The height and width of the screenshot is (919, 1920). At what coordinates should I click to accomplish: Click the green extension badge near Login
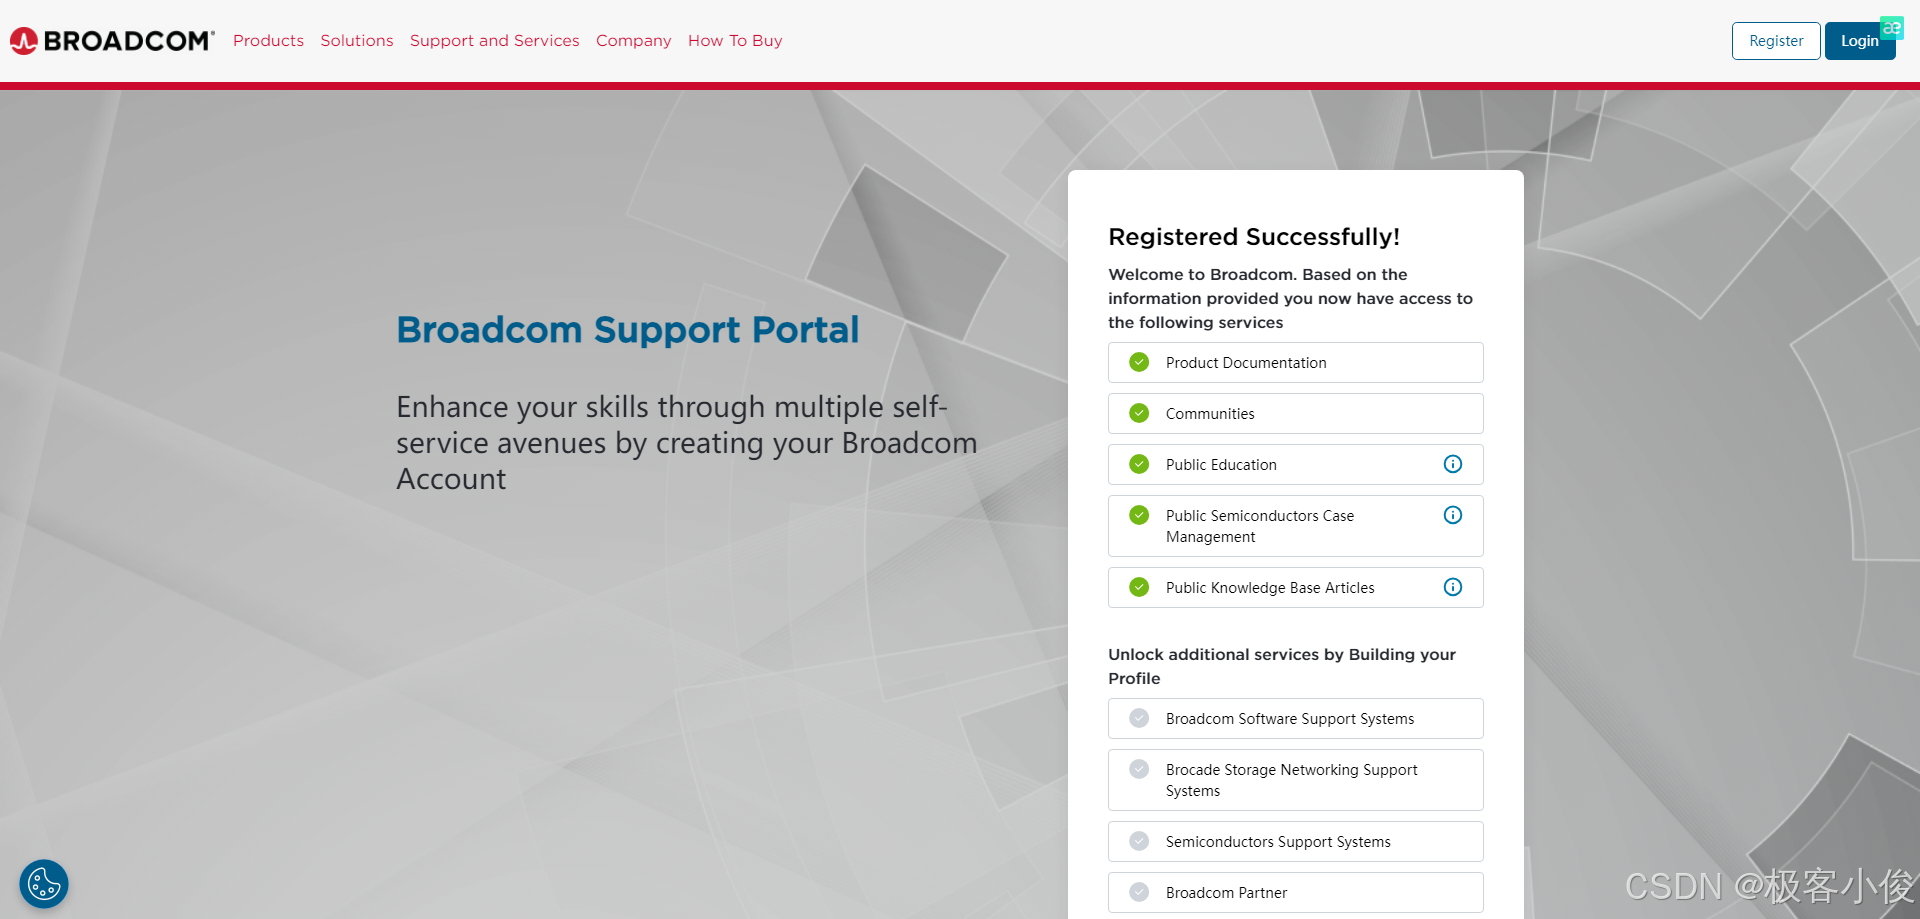[1891, 28]
